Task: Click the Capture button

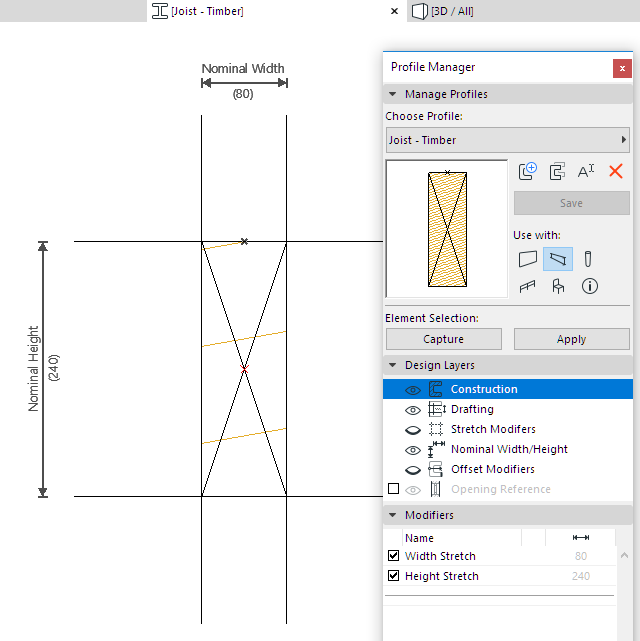Action: coord(444,339)
